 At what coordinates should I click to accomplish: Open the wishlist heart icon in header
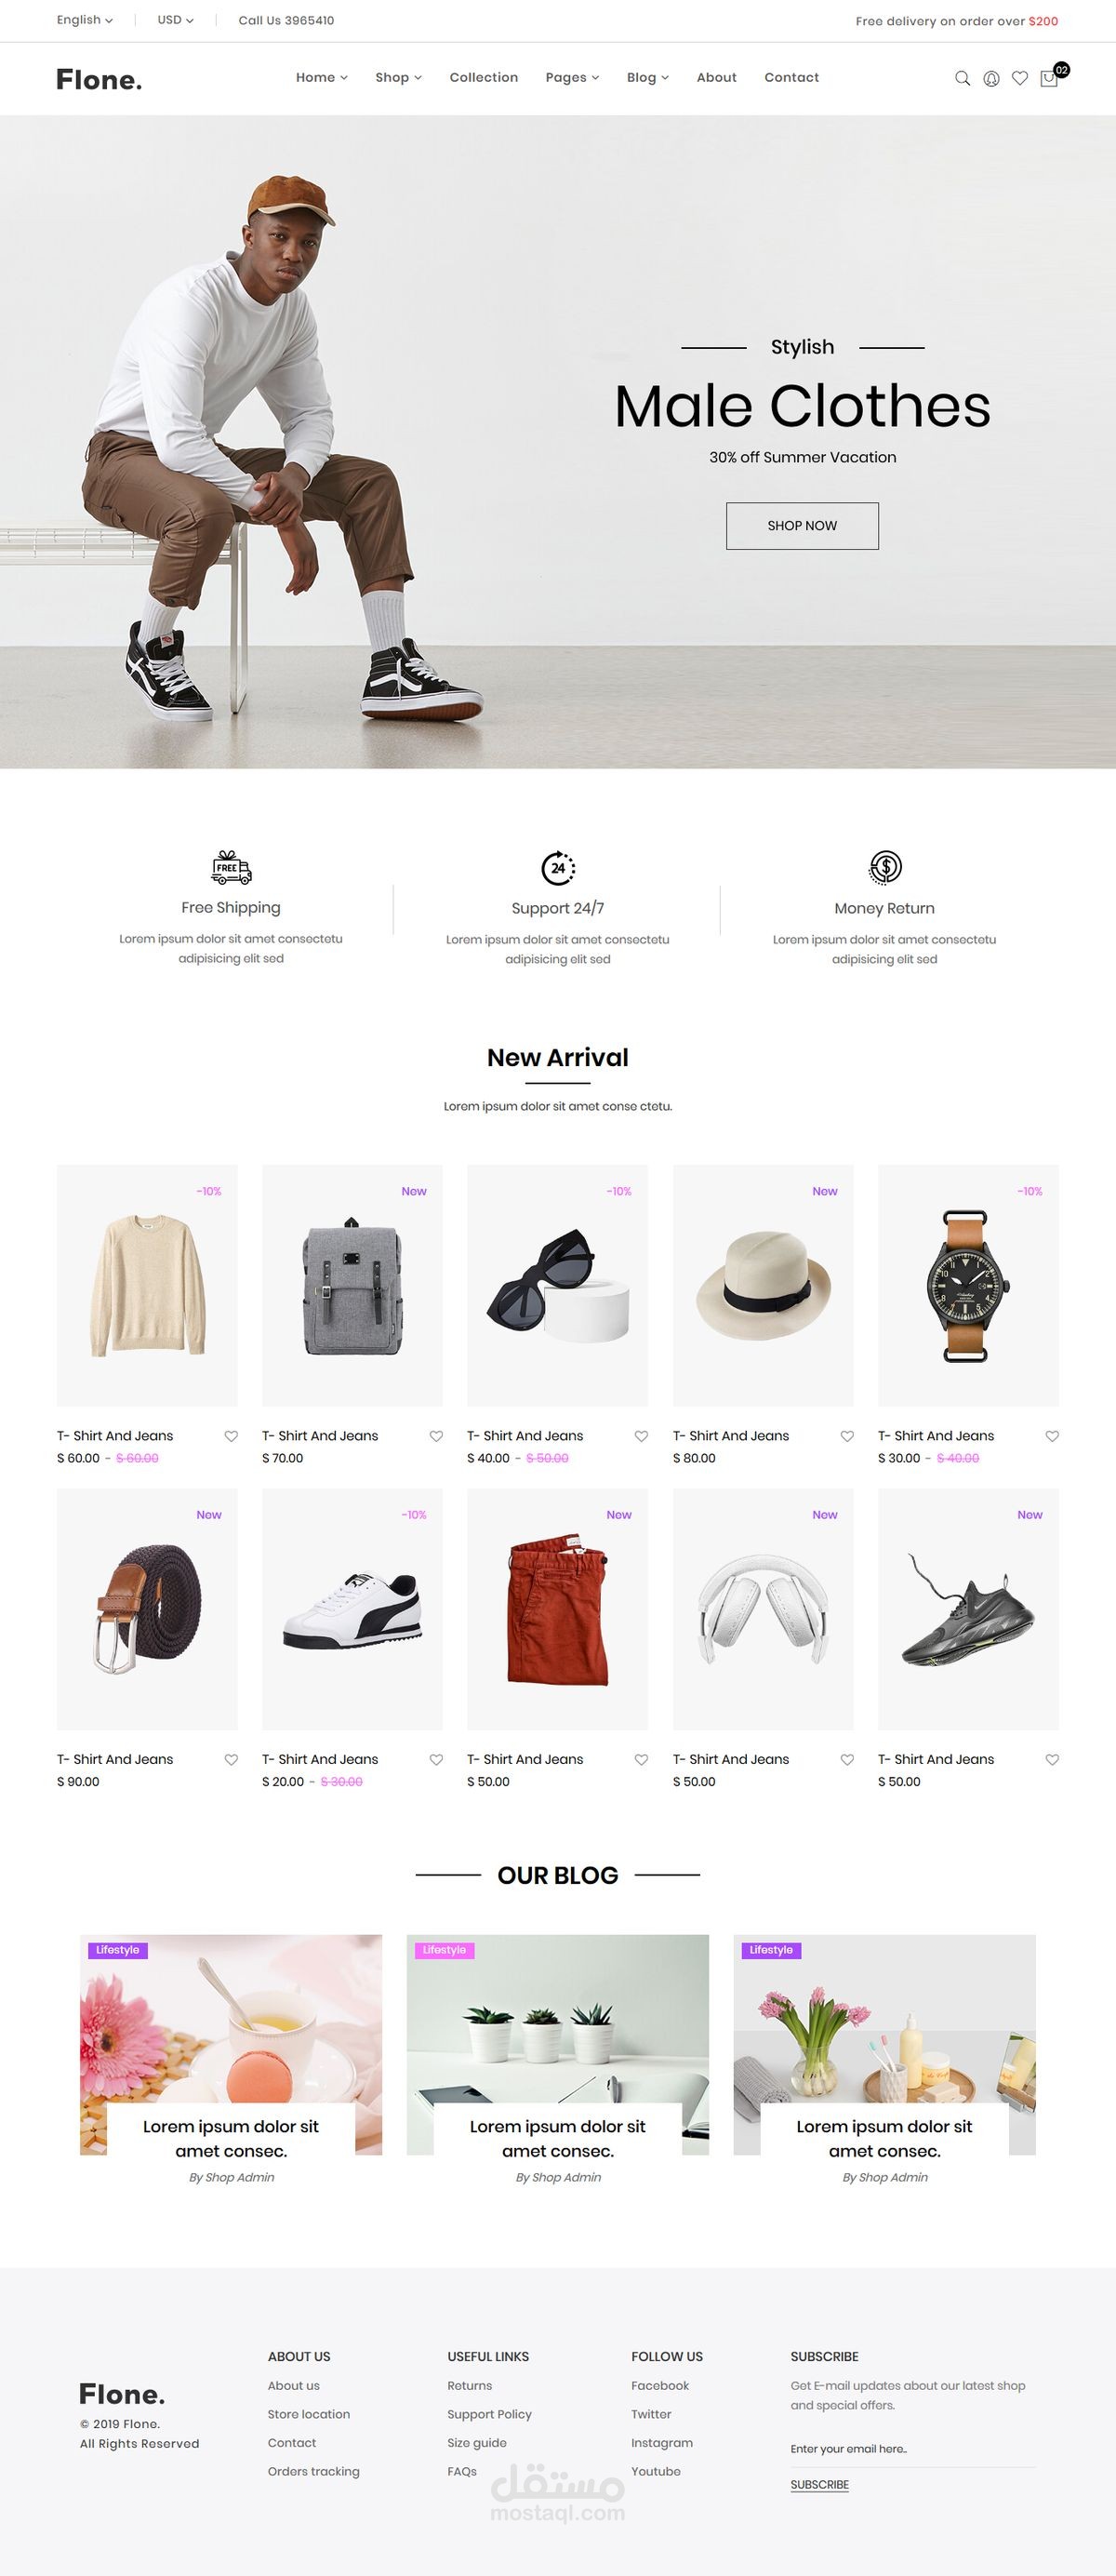(x=1020, y=78)
